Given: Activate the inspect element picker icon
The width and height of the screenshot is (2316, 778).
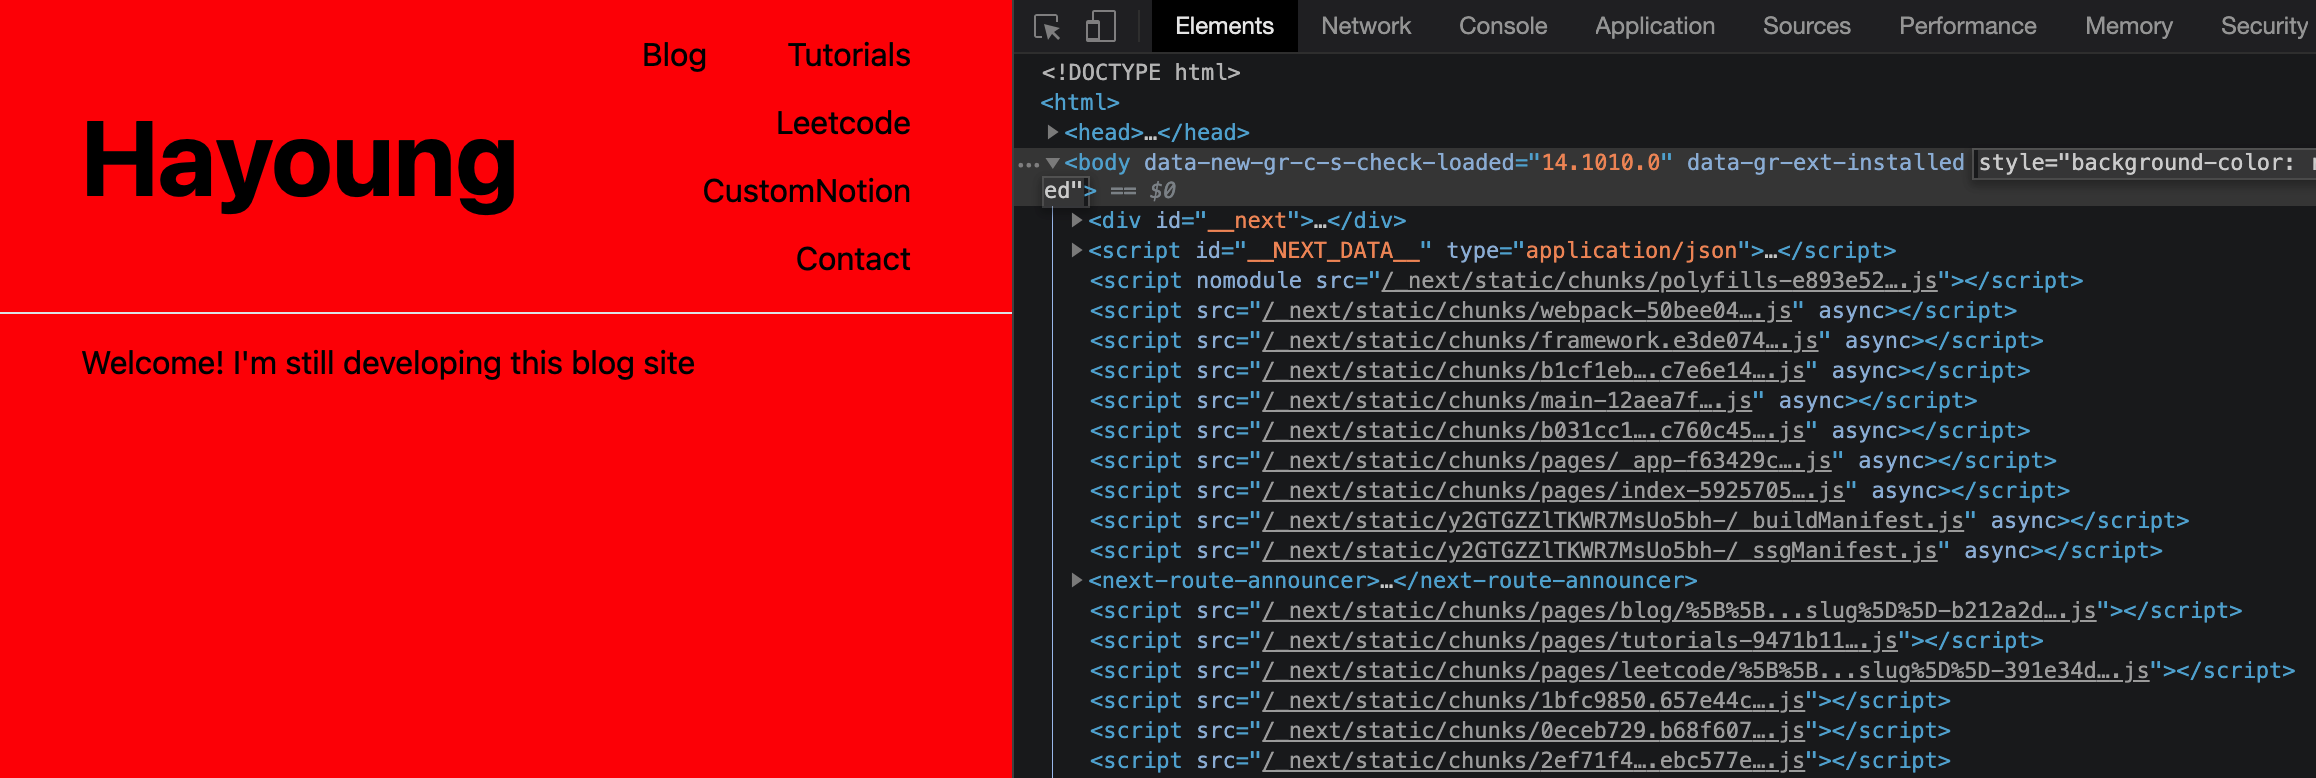Looking at the screenshot, I should coord(1047,27).
